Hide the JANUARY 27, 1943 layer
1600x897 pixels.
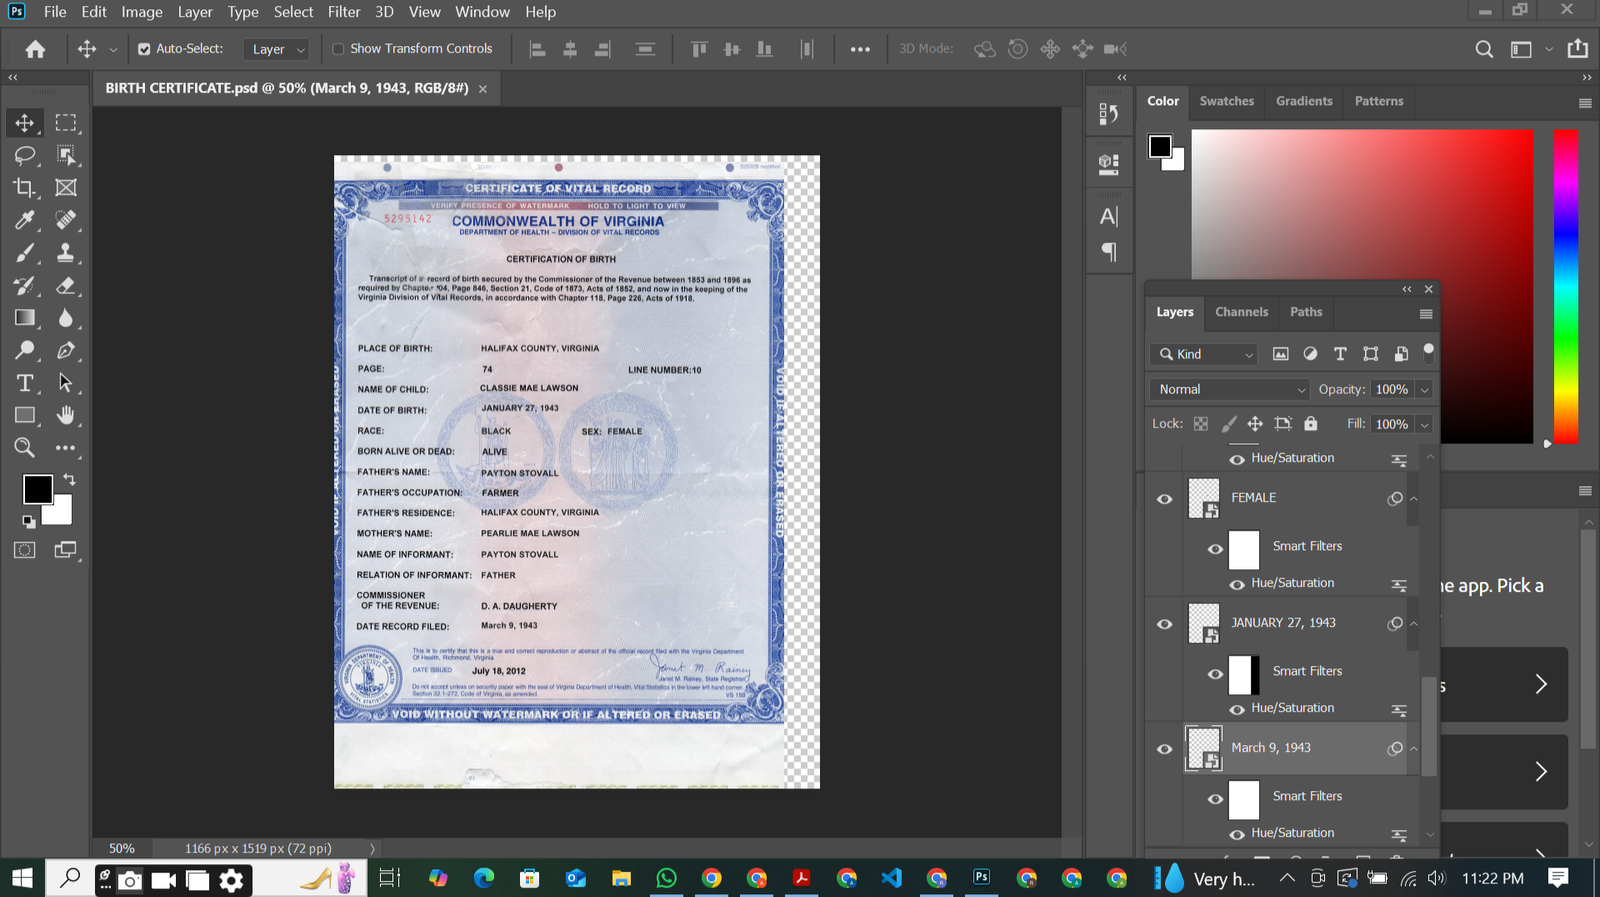coord(1165,624)
